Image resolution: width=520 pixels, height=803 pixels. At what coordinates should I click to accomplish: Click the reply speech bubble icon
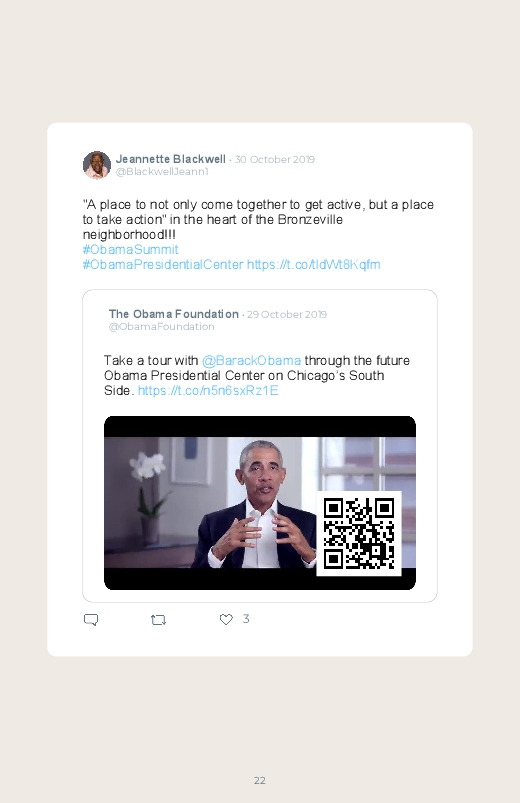tap(91, 620)
